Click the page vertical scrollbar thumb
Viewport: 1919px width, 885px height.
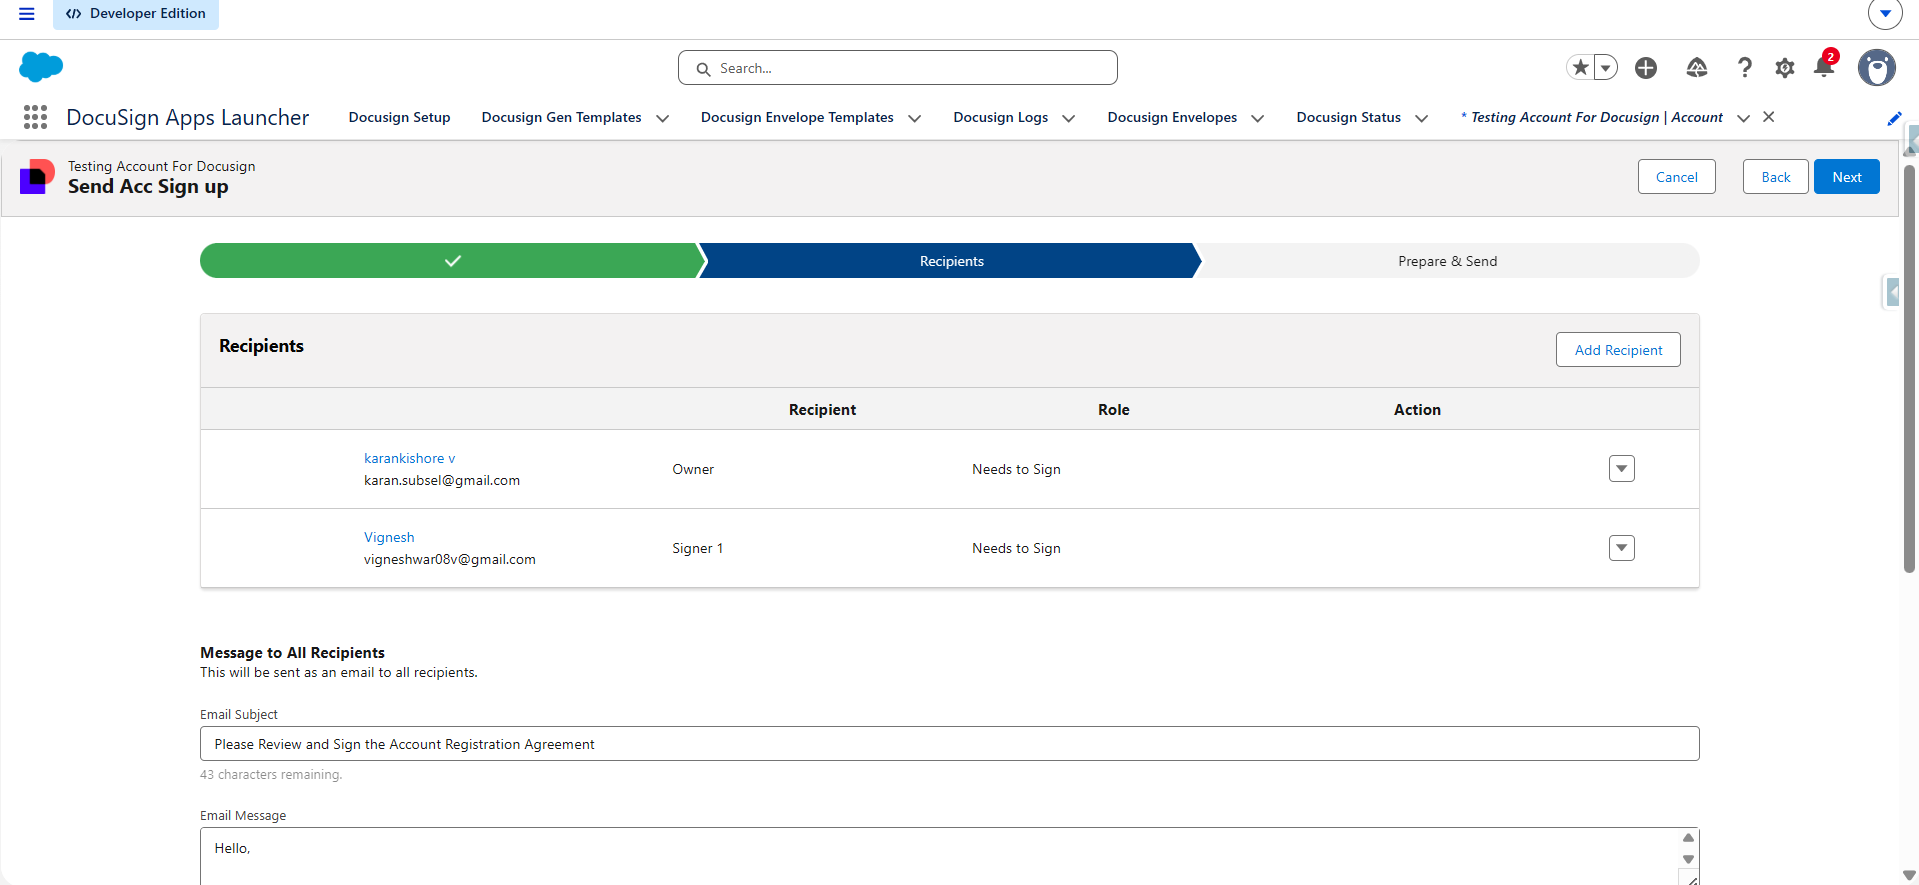tap(1909, 370)
